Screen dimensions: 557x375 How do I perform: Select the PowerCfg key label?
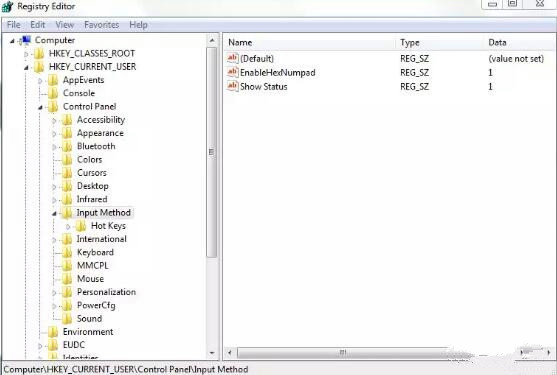click(96, 305)
